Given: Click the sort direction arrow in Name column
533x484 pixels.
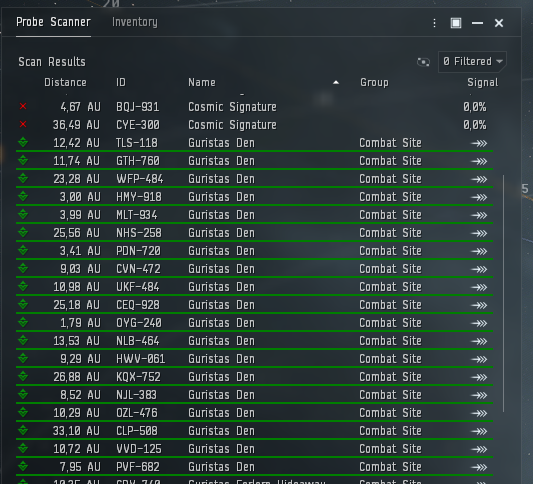Looking at the screenshot, I should tap(336, 82).
